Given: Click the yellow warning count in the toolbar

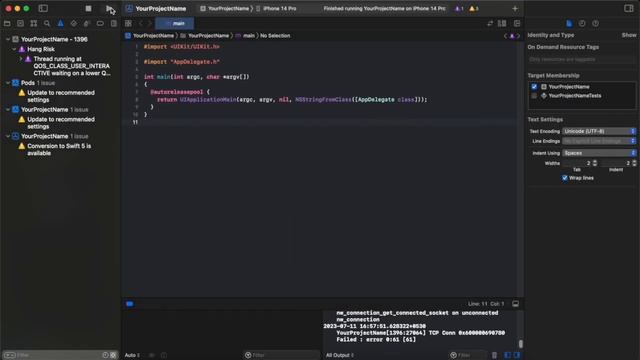Looking at the screenshot, I should [x=473, y=9].
